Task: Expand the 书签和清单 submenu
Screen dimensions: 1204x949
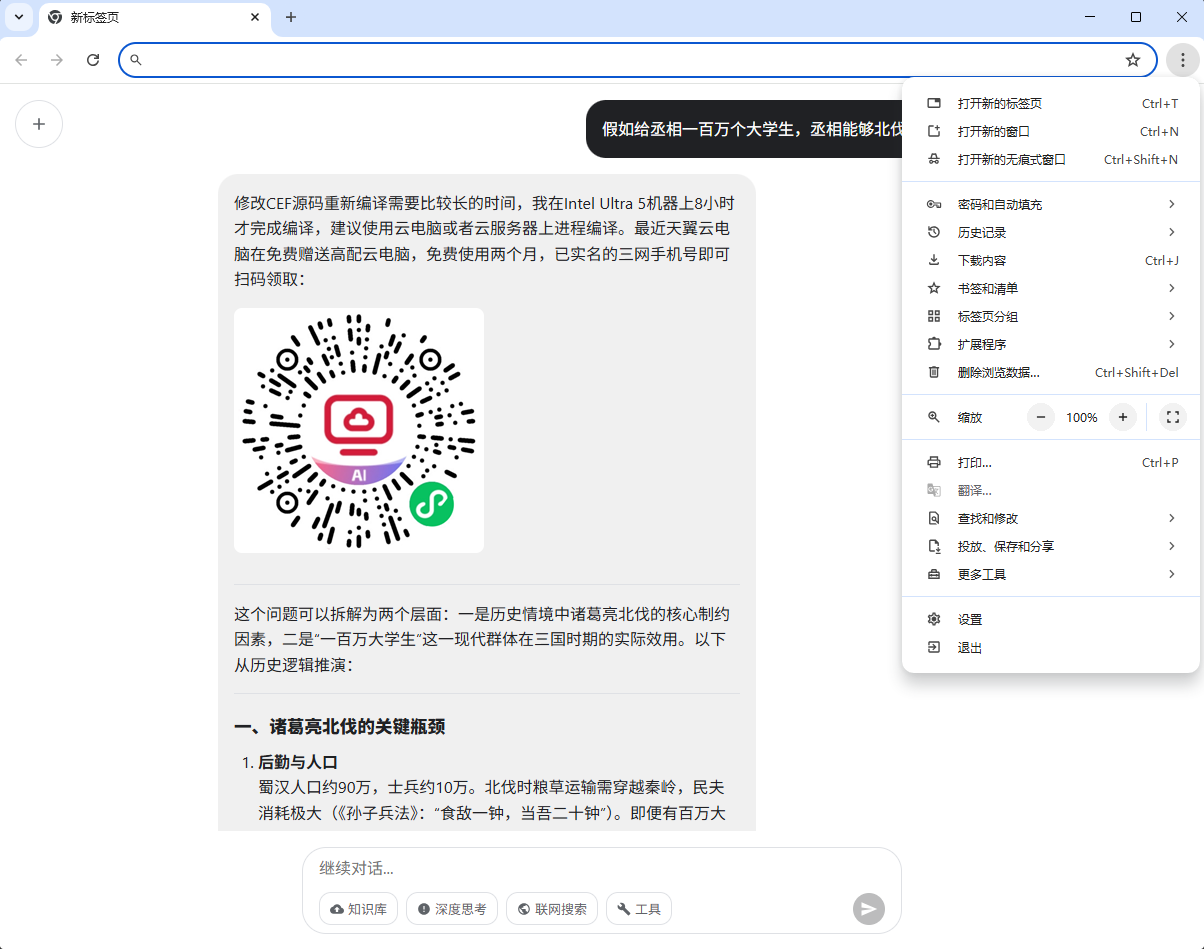Action: point(1051,288)
